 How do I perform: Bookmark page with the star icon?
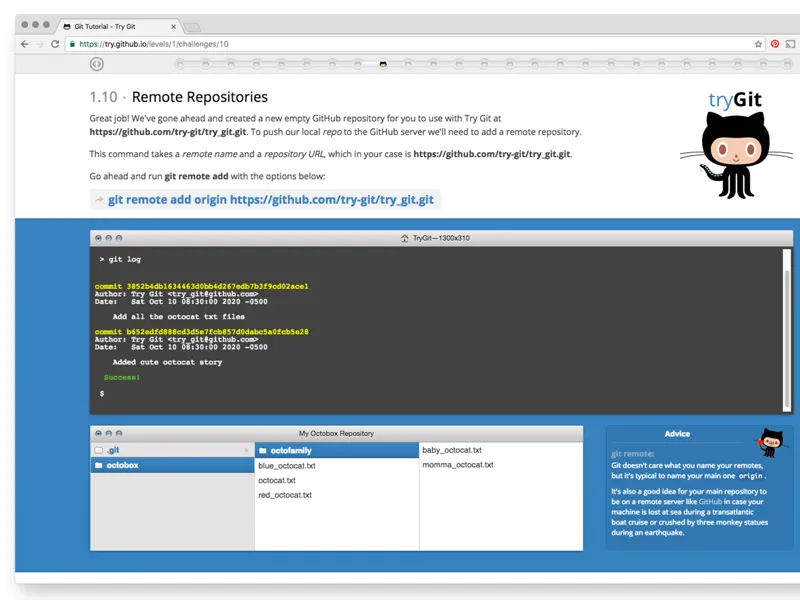[x=758, y=44]
